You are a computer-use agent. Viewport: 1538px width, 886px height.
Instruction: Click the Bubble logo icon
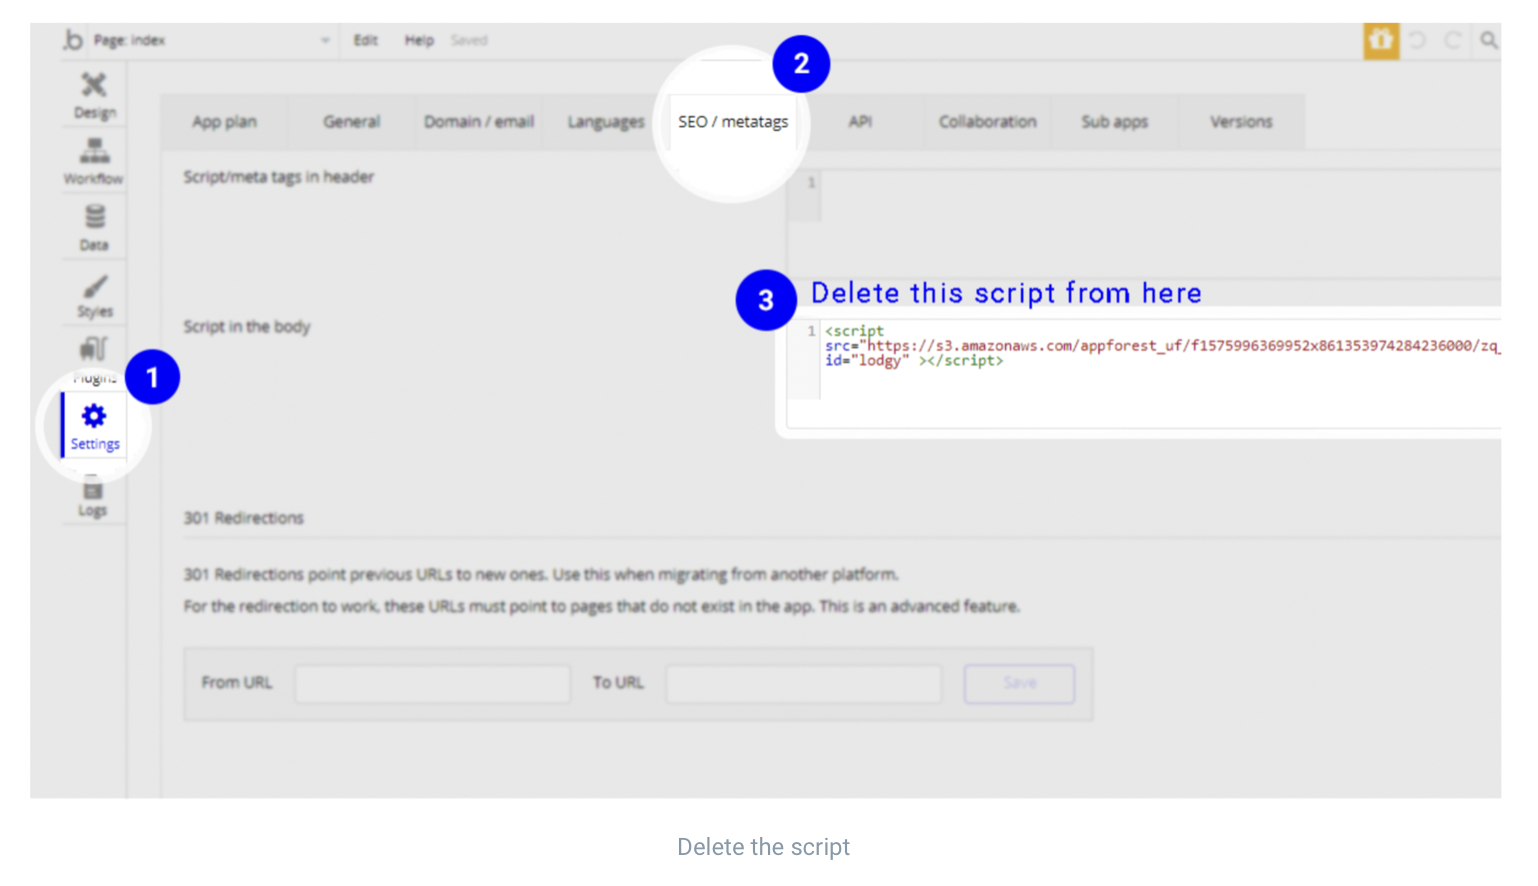point(73,40)
